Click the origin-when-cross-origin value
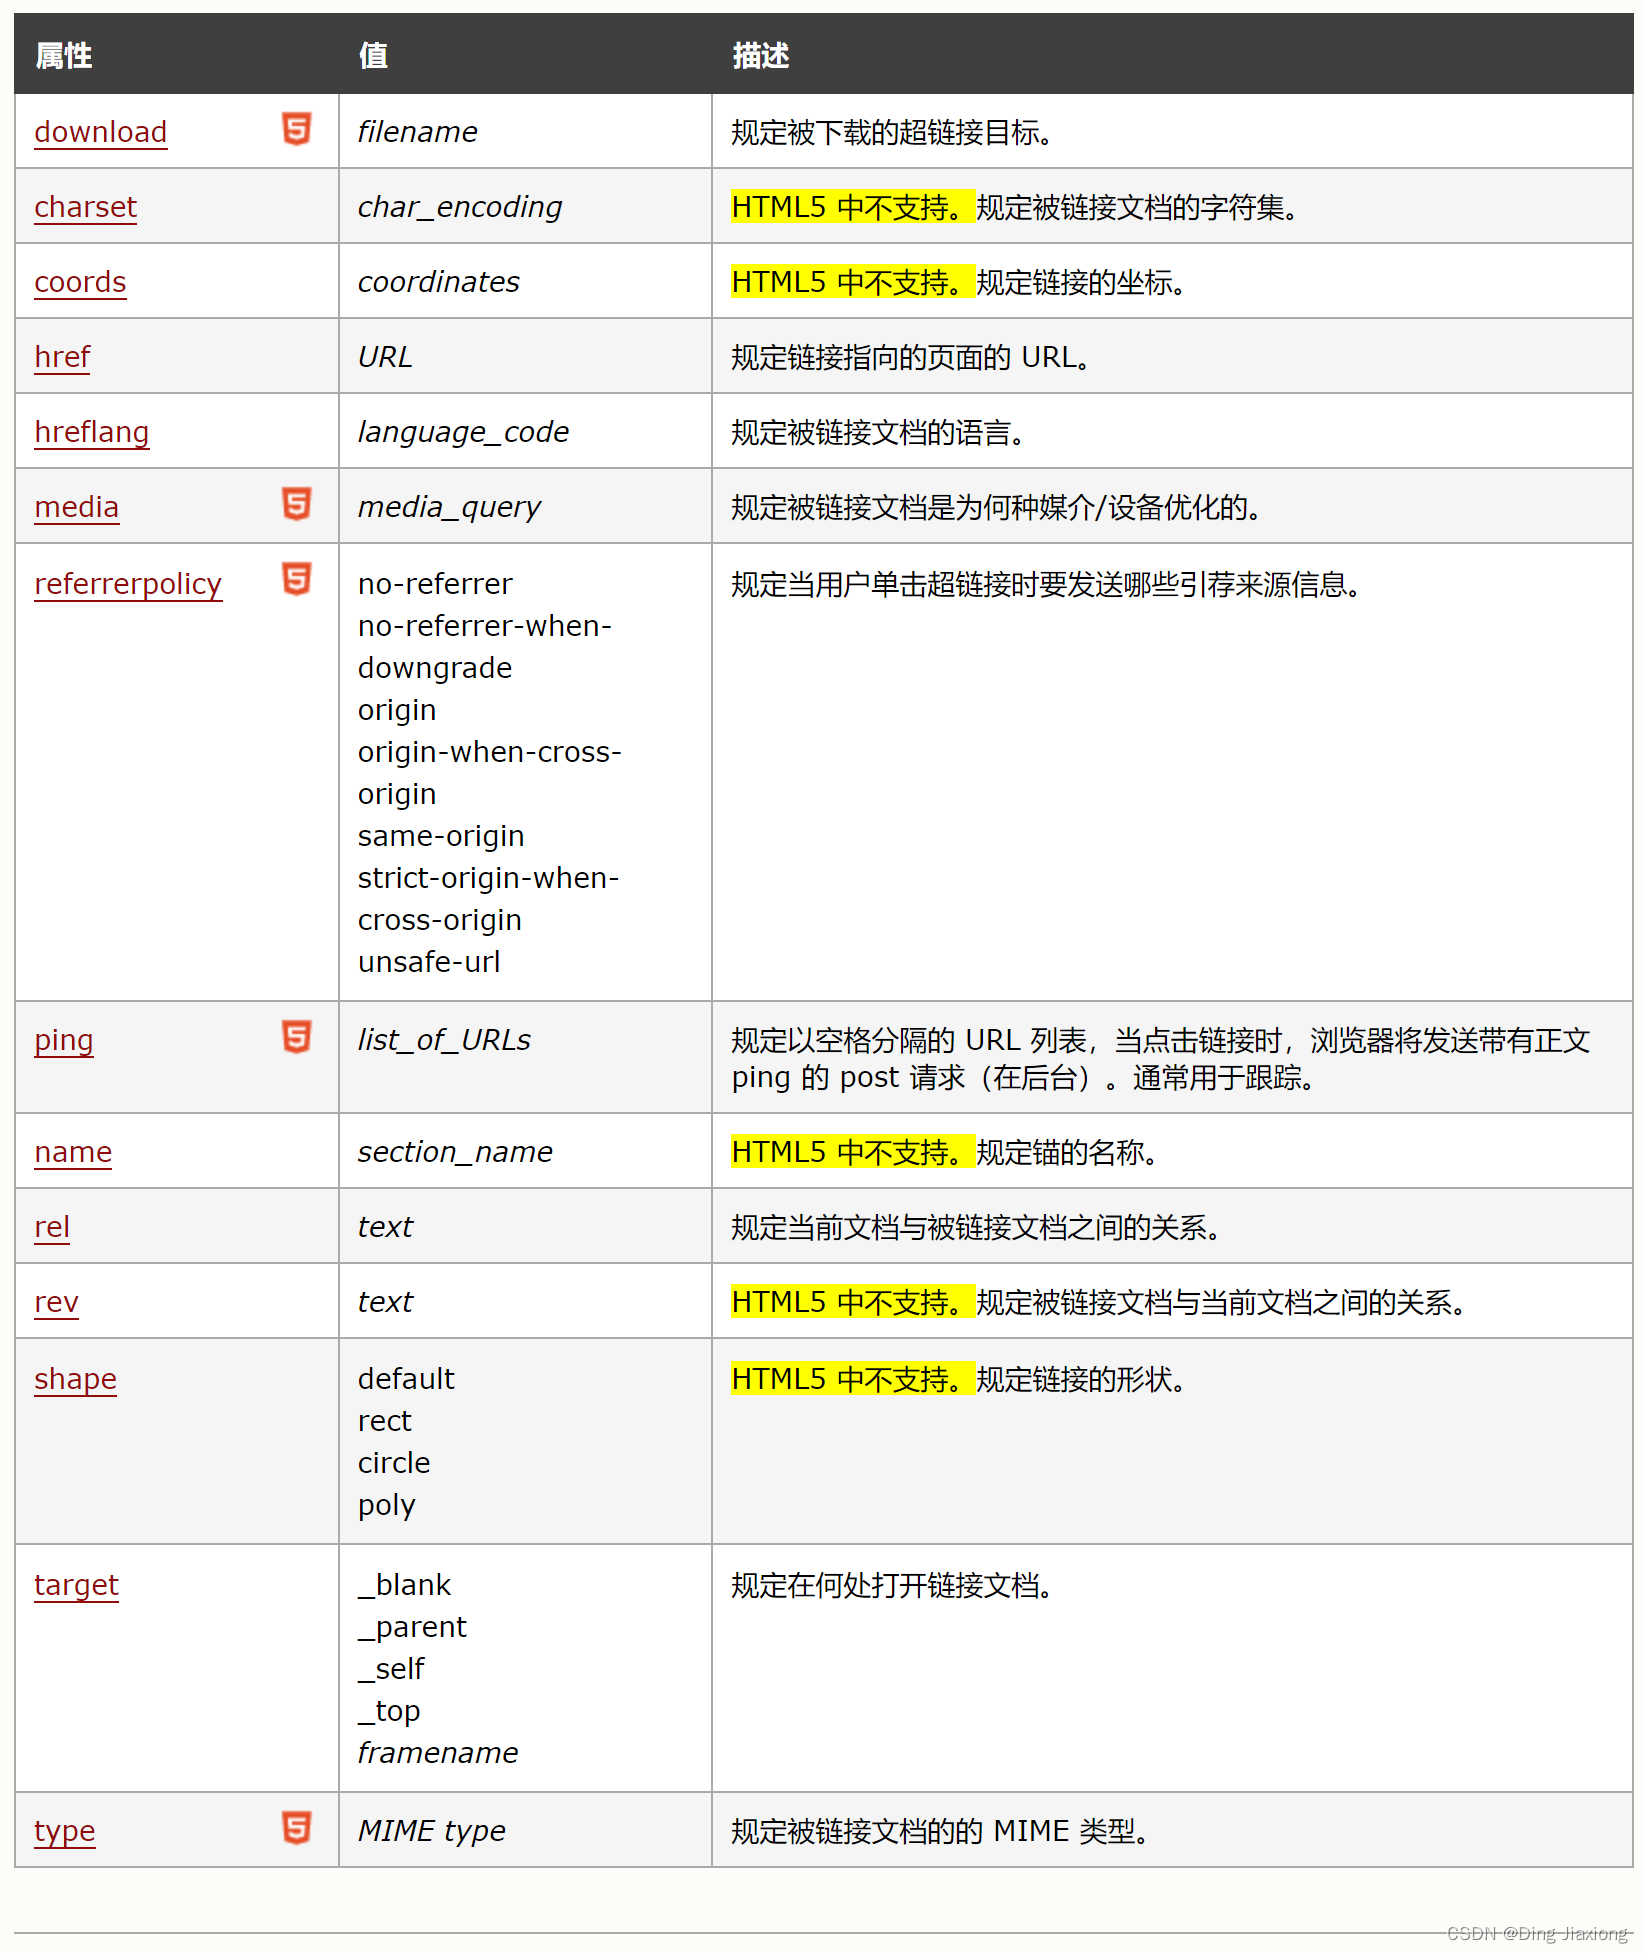1643x1953 pixels. (490, 773)
